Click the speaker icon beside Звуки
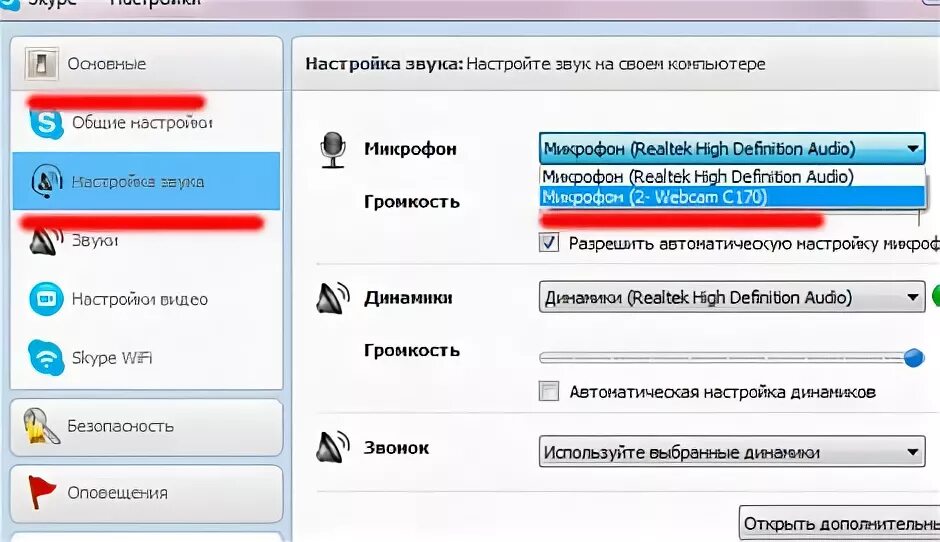The image size is (940, 542). tap(46, 240)
